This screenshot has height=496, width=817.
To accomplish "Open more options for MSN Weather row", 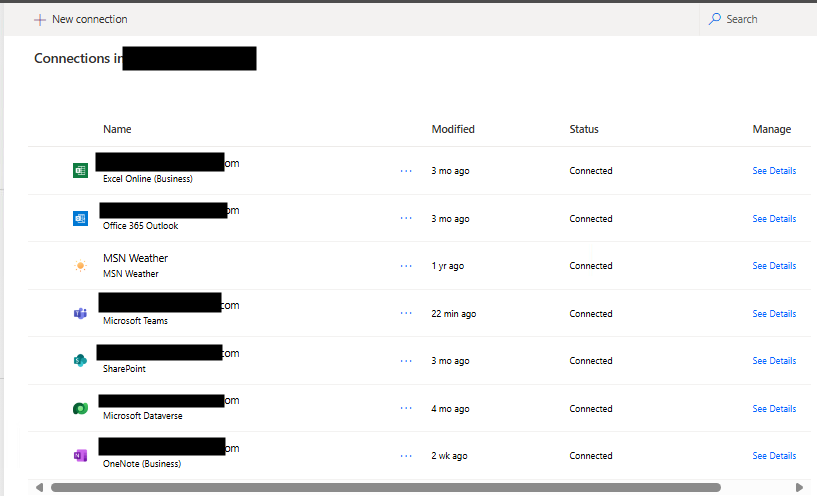I will 406,266.
